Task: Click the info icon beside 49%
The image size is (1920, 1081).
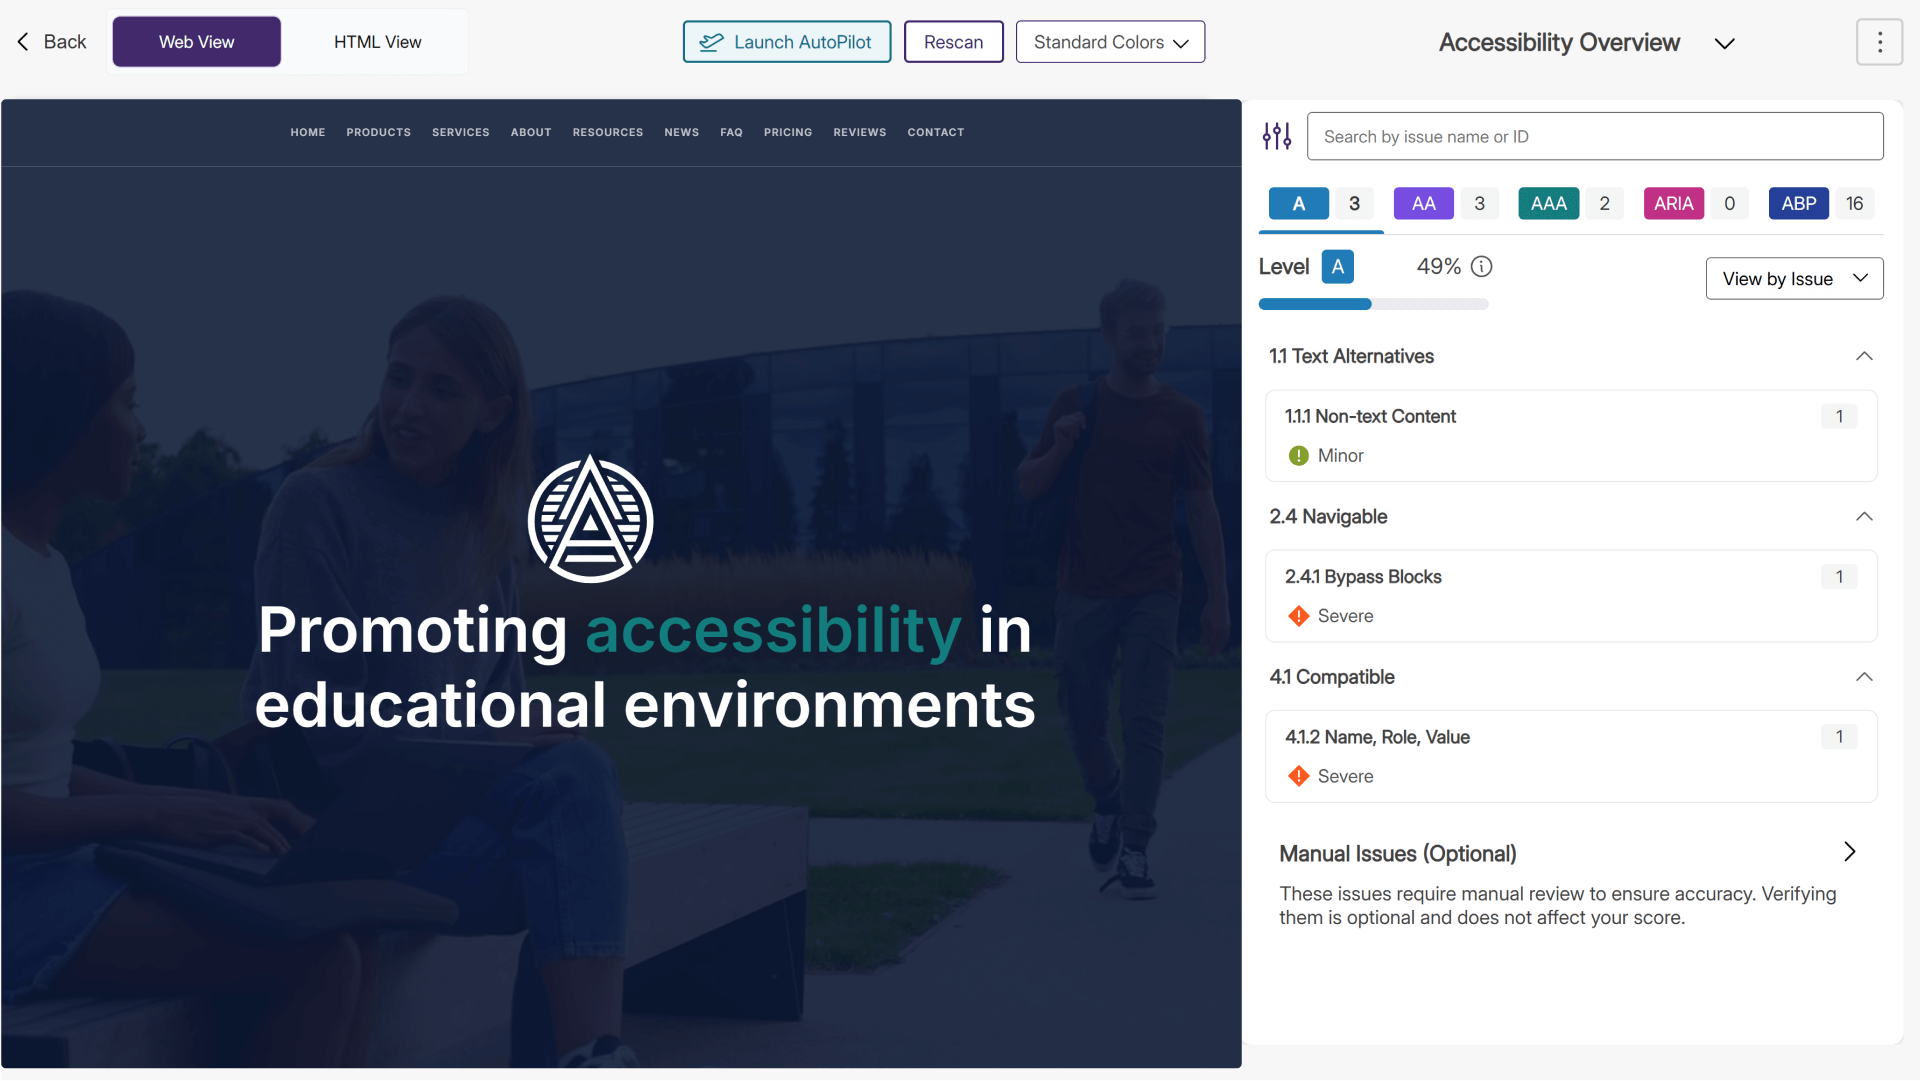Action: click(1482, 267)
